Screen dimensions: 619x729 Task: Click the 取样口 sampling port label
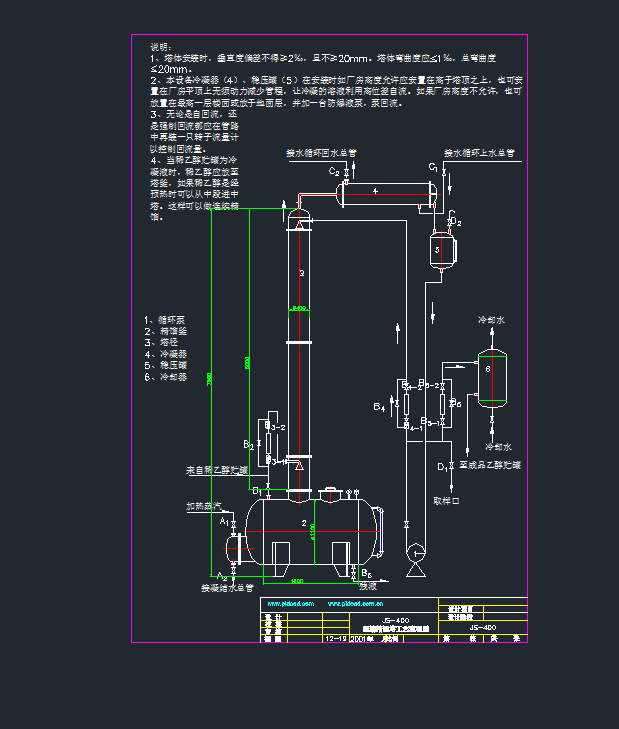pyautogui.click(x=446, y=498)
